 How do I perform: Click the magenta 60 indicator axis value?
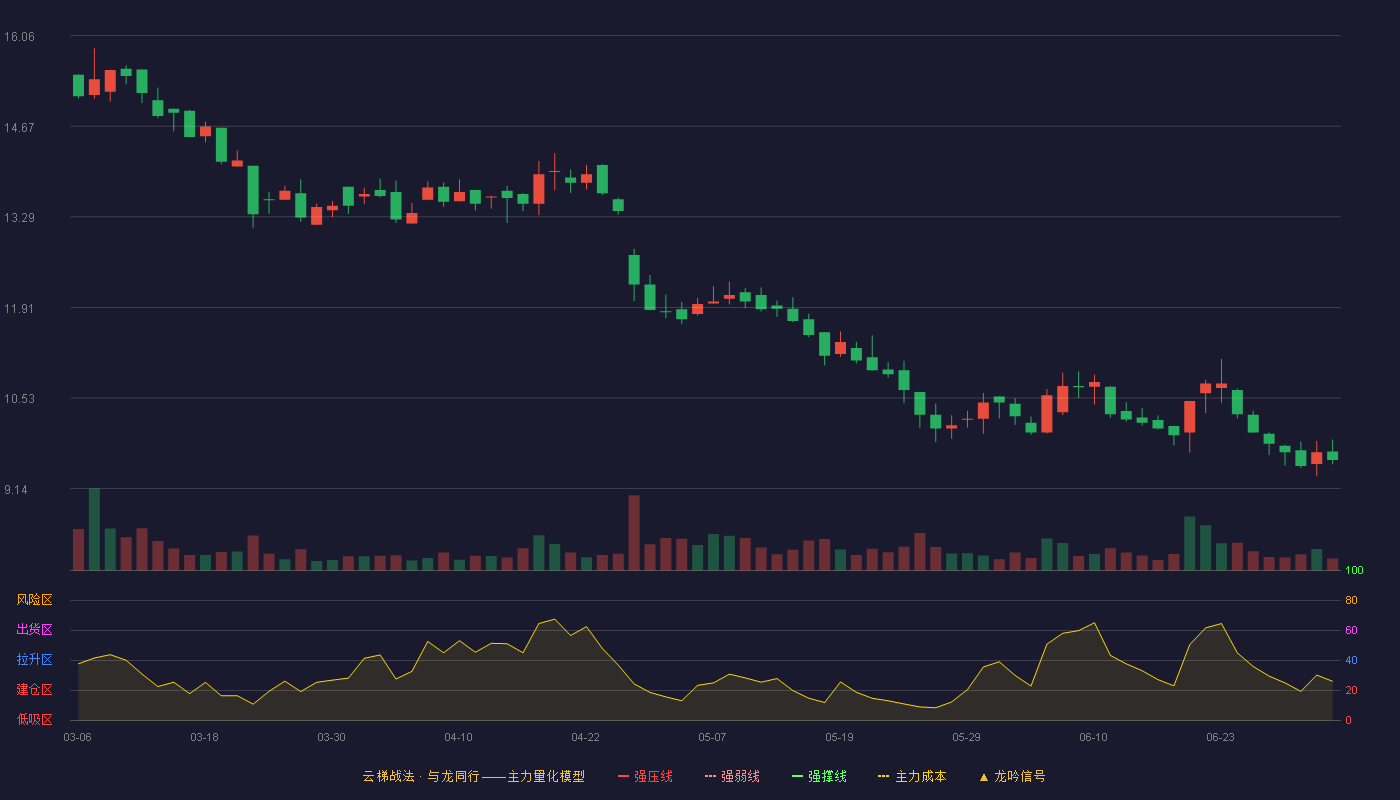coord(1351,630)
